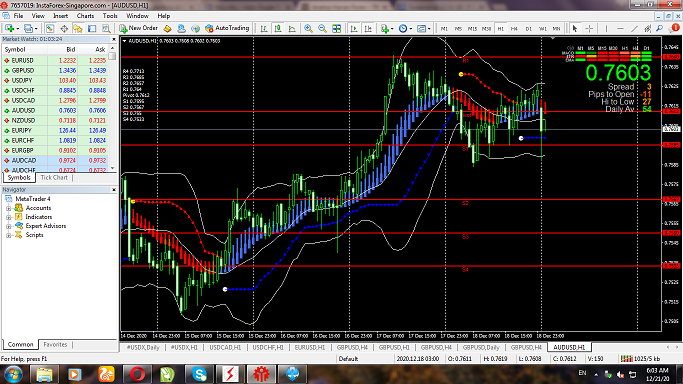Expand the Indicators tree node
This screenshot has height=384, width=683.
(8, 217)
